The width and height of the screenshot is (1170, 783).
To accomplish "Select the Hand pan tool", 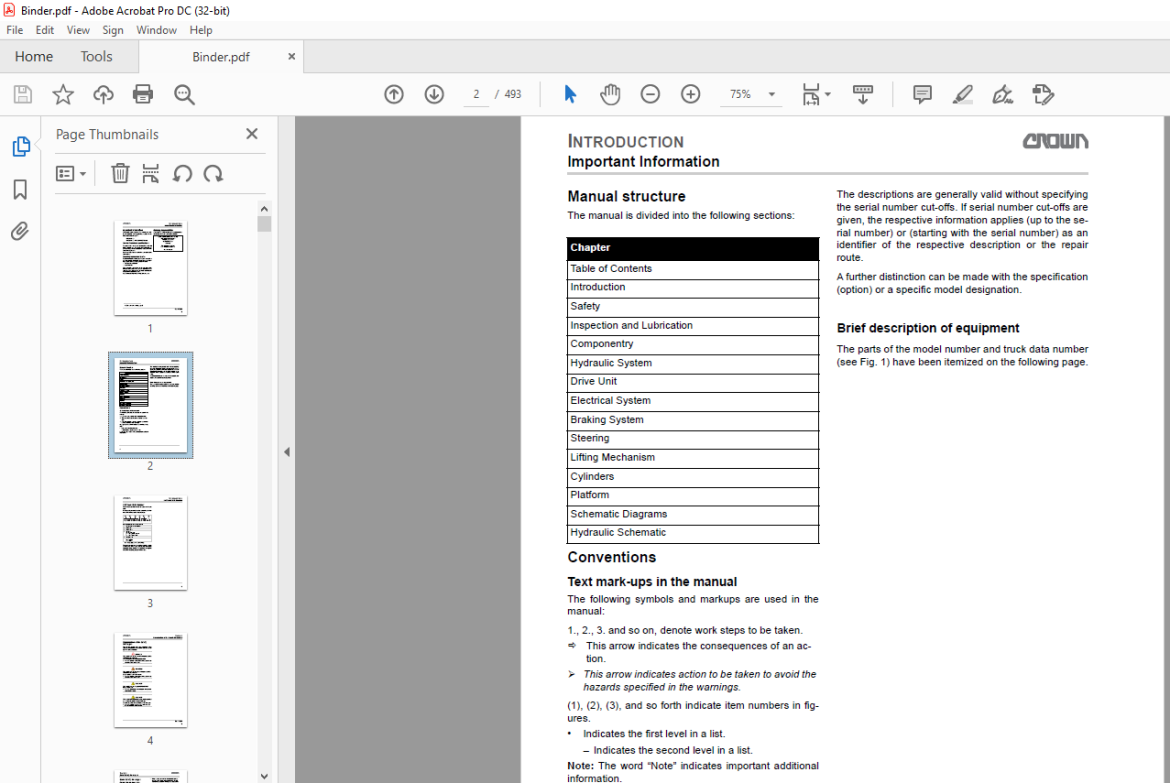I will [610, 94].
